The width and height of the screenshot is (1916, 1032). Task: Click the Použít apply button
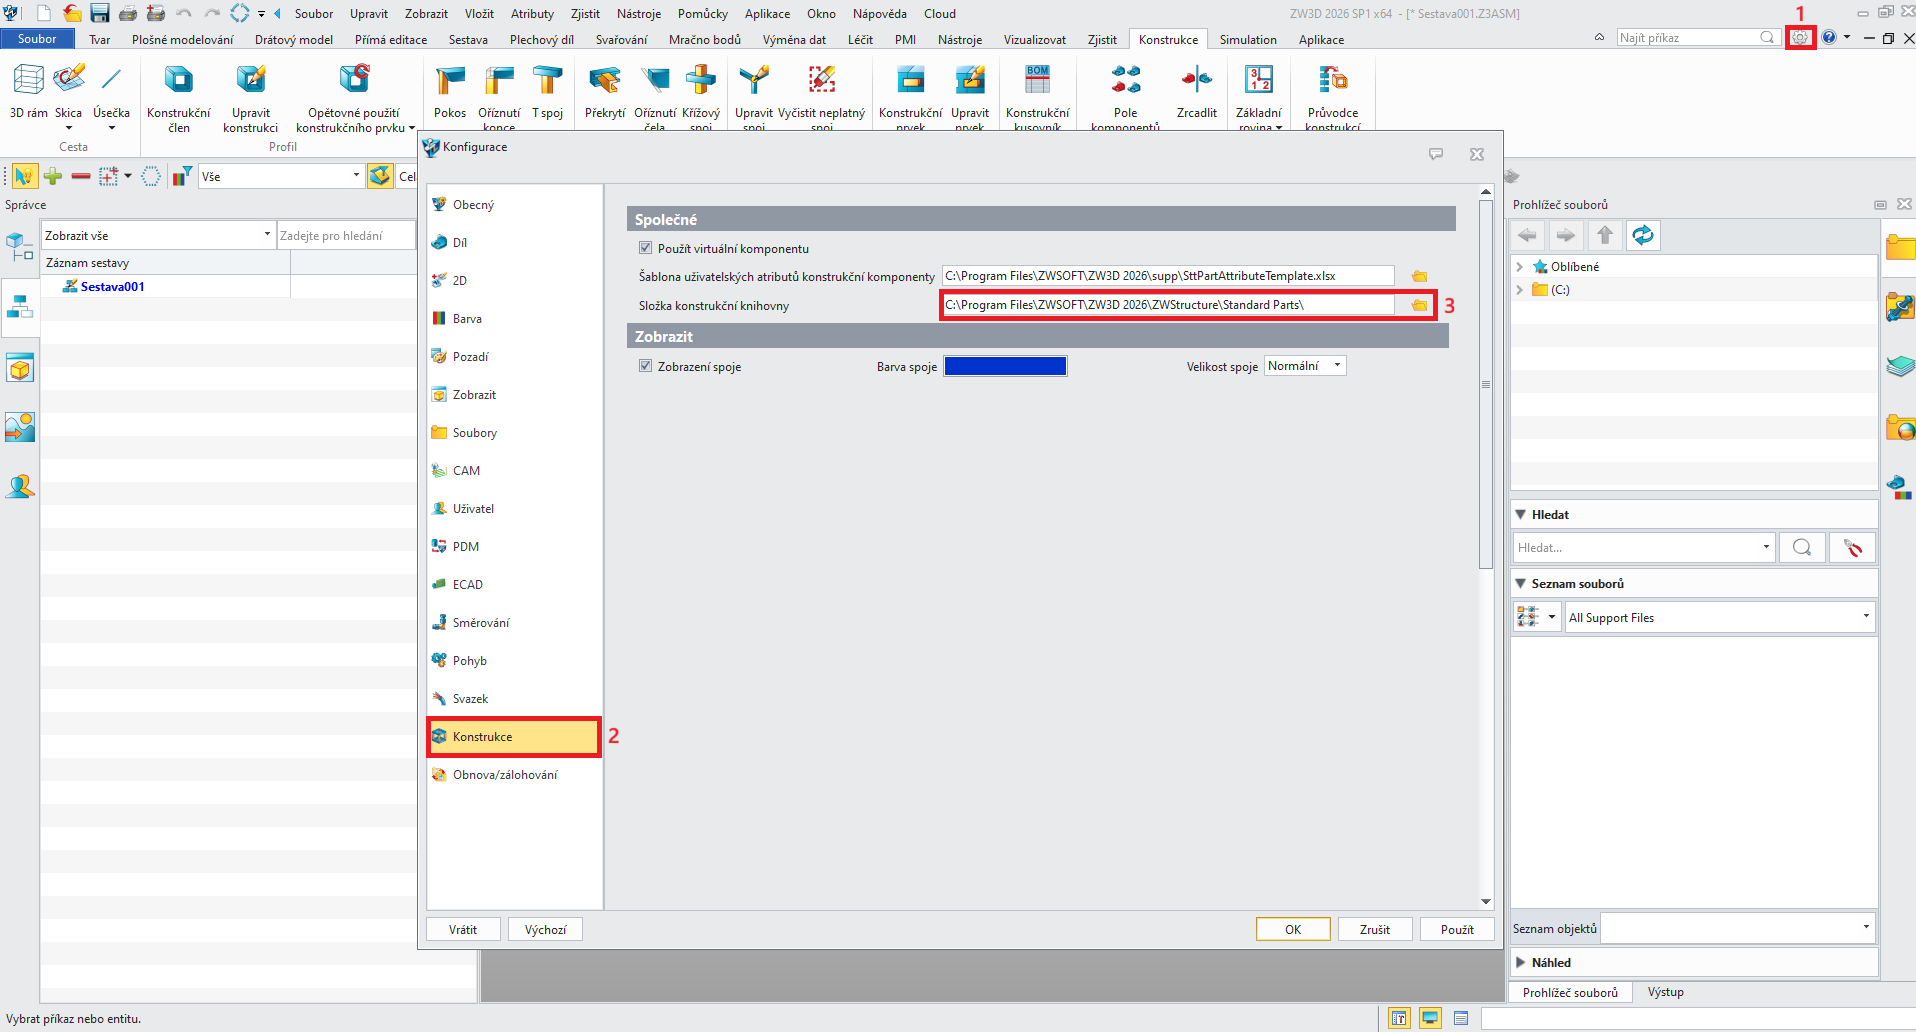[1457, 930]
